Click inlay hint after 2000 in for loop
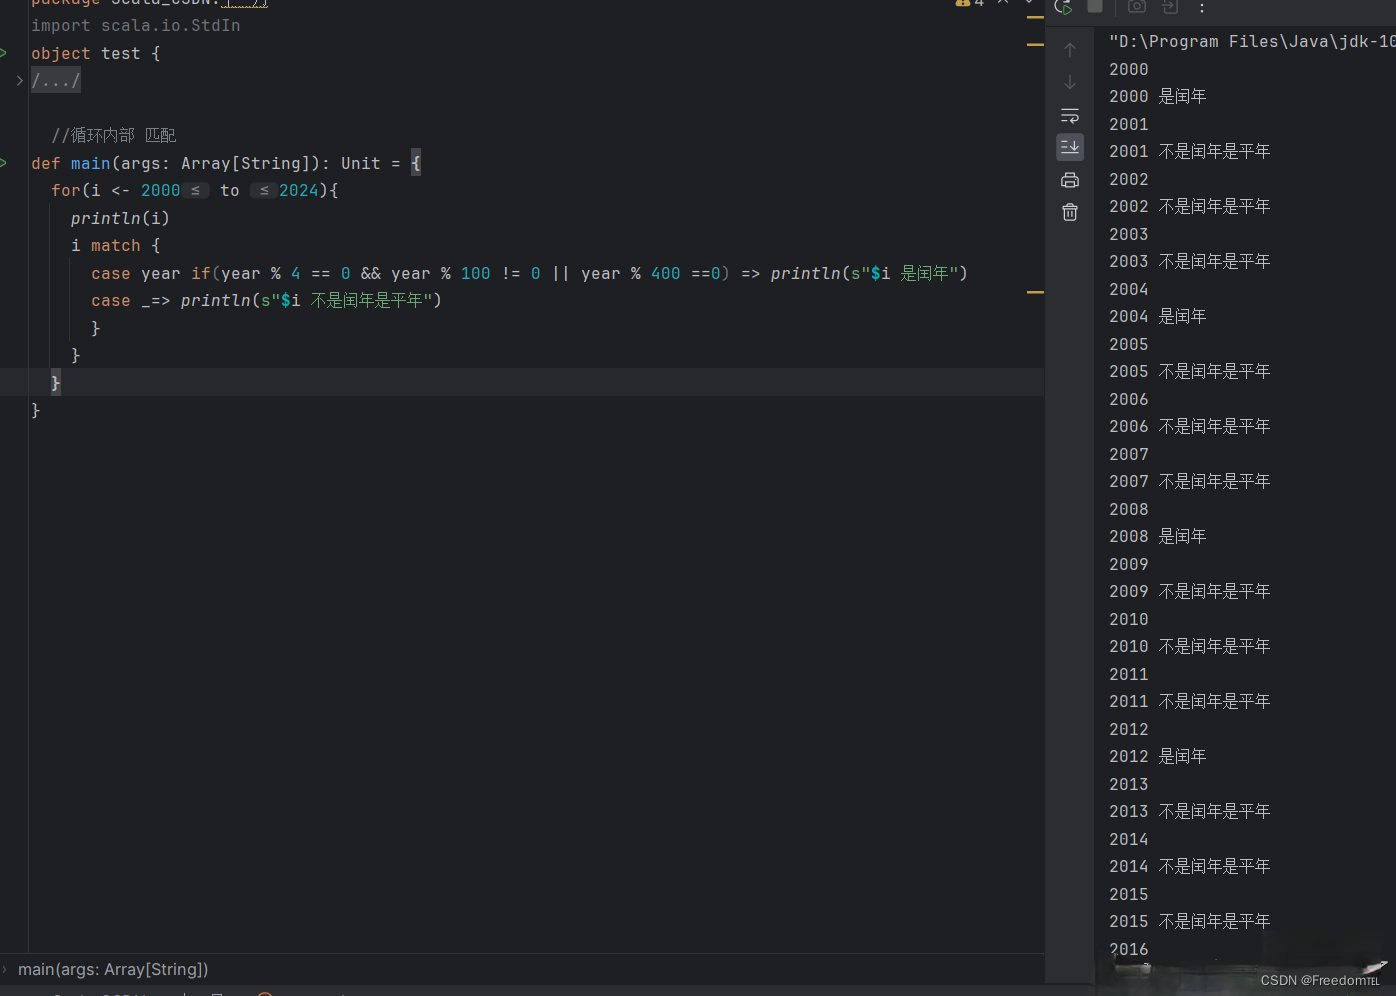Image resolution: width=1396 pixels, height=996 pixels. click(x=196, y=190)
